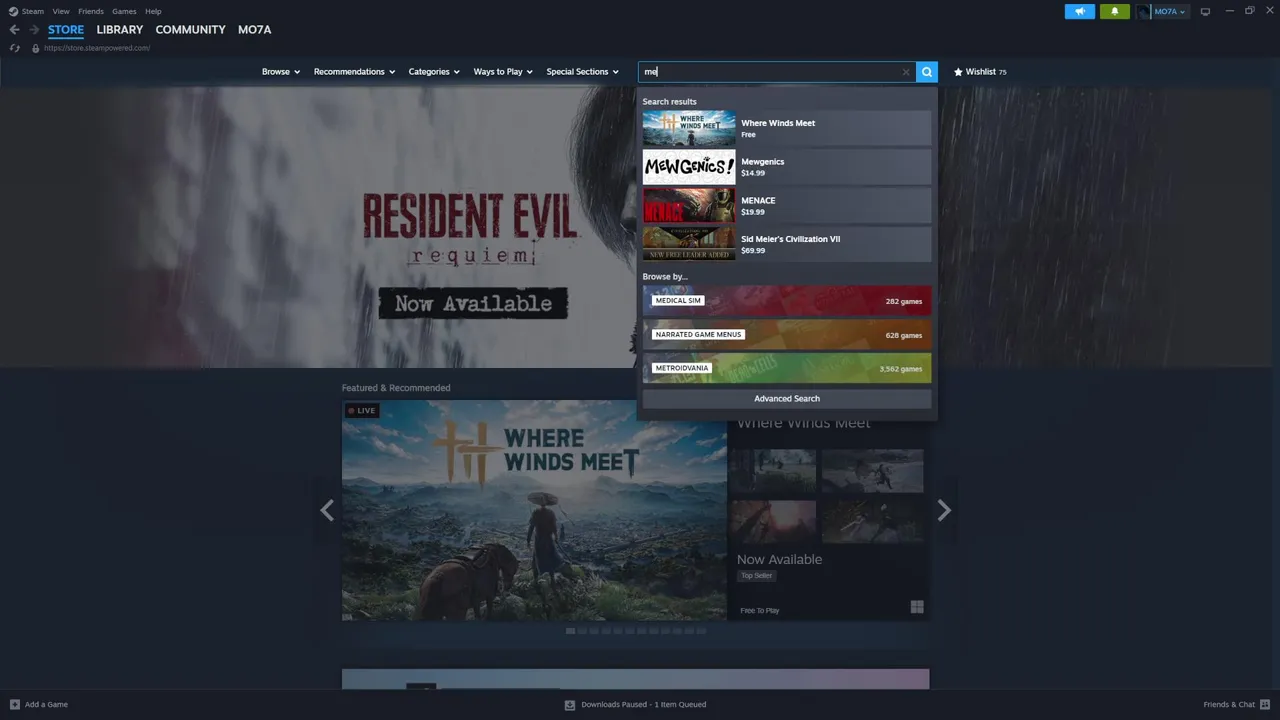The image size is (1280, 720).
Task: Click the blue search magnifier button
Action: pos(927,72)
